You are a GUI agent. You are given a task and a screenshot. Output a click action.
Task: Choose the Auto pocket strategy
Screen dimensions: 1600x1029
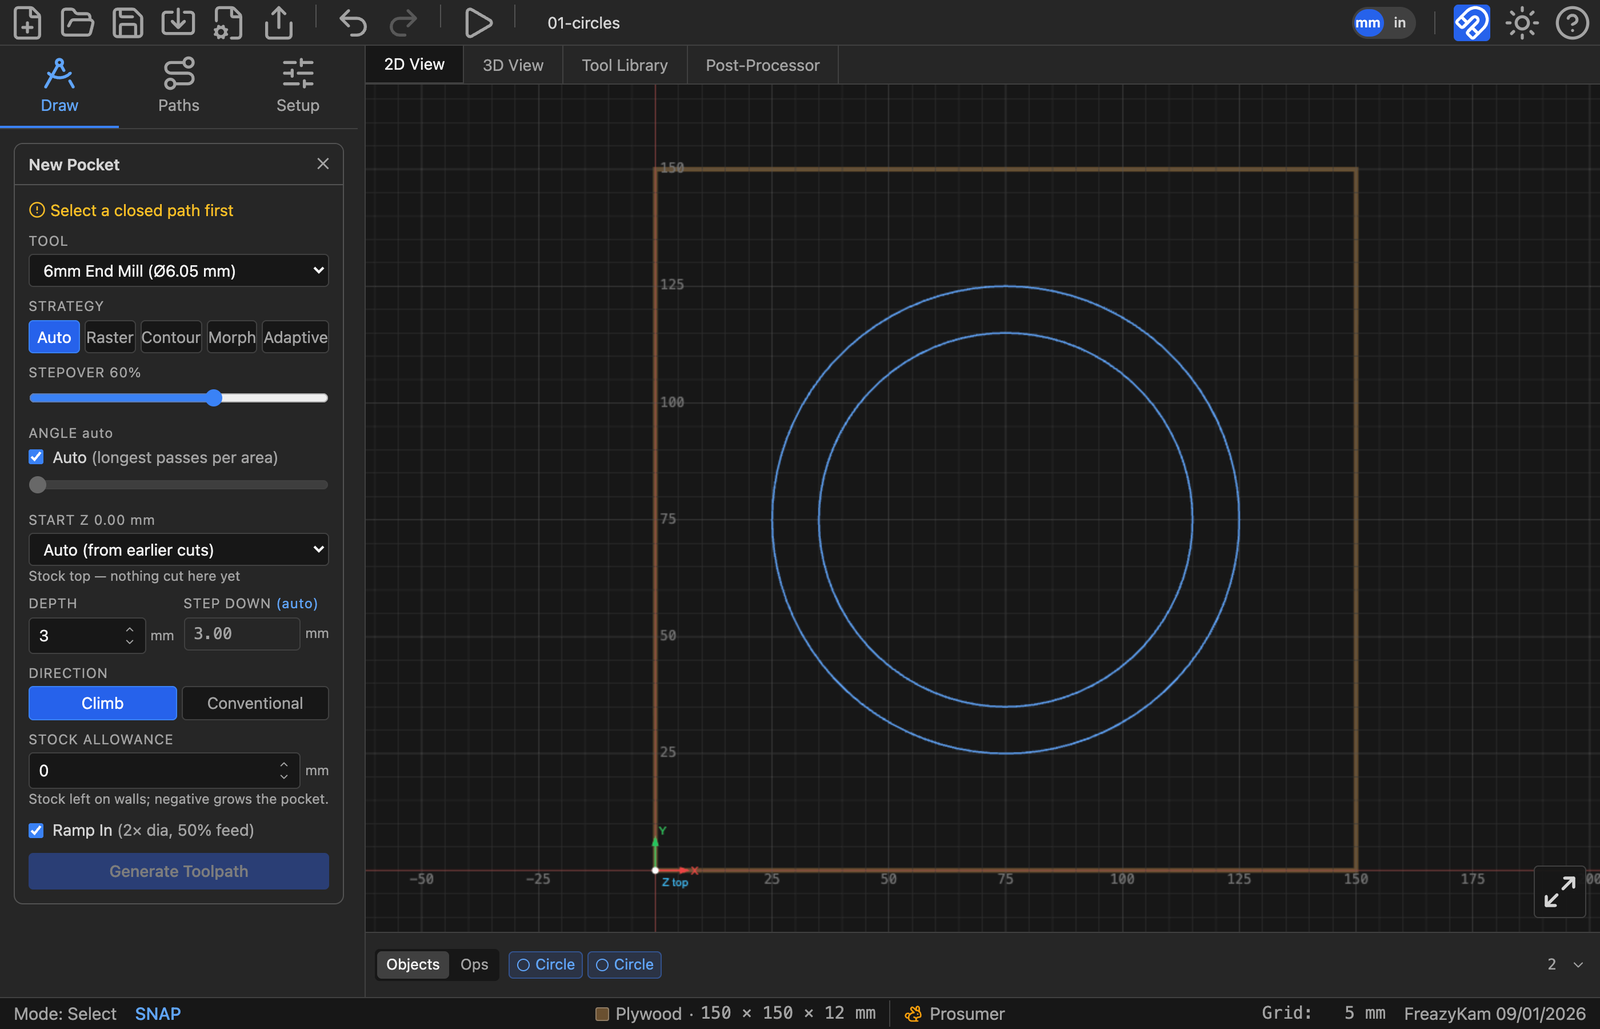tap(54, 337)
